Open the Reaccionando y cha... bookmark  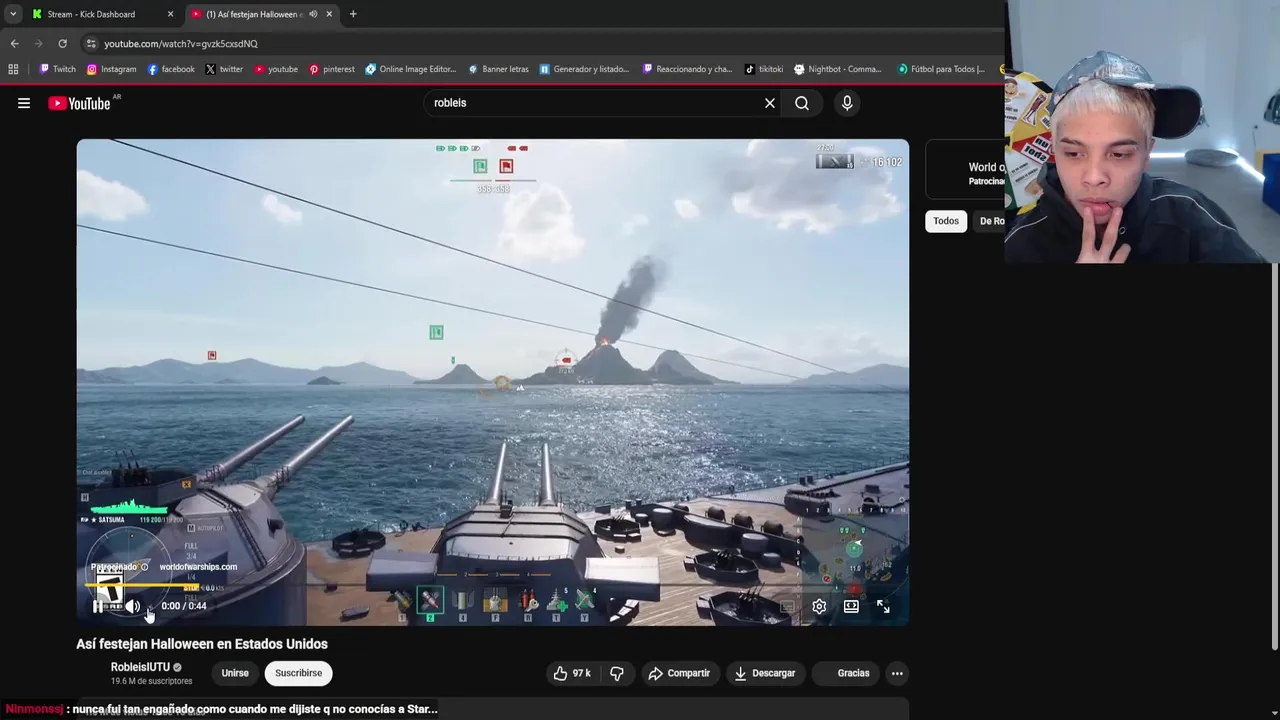pos(688,69)
